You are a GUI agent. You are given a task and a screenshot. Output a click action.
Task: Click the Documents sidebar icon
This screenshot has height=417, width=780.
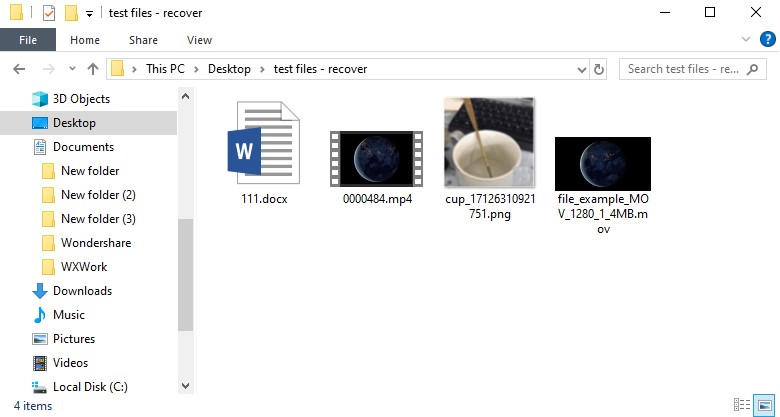coord(40,147)
